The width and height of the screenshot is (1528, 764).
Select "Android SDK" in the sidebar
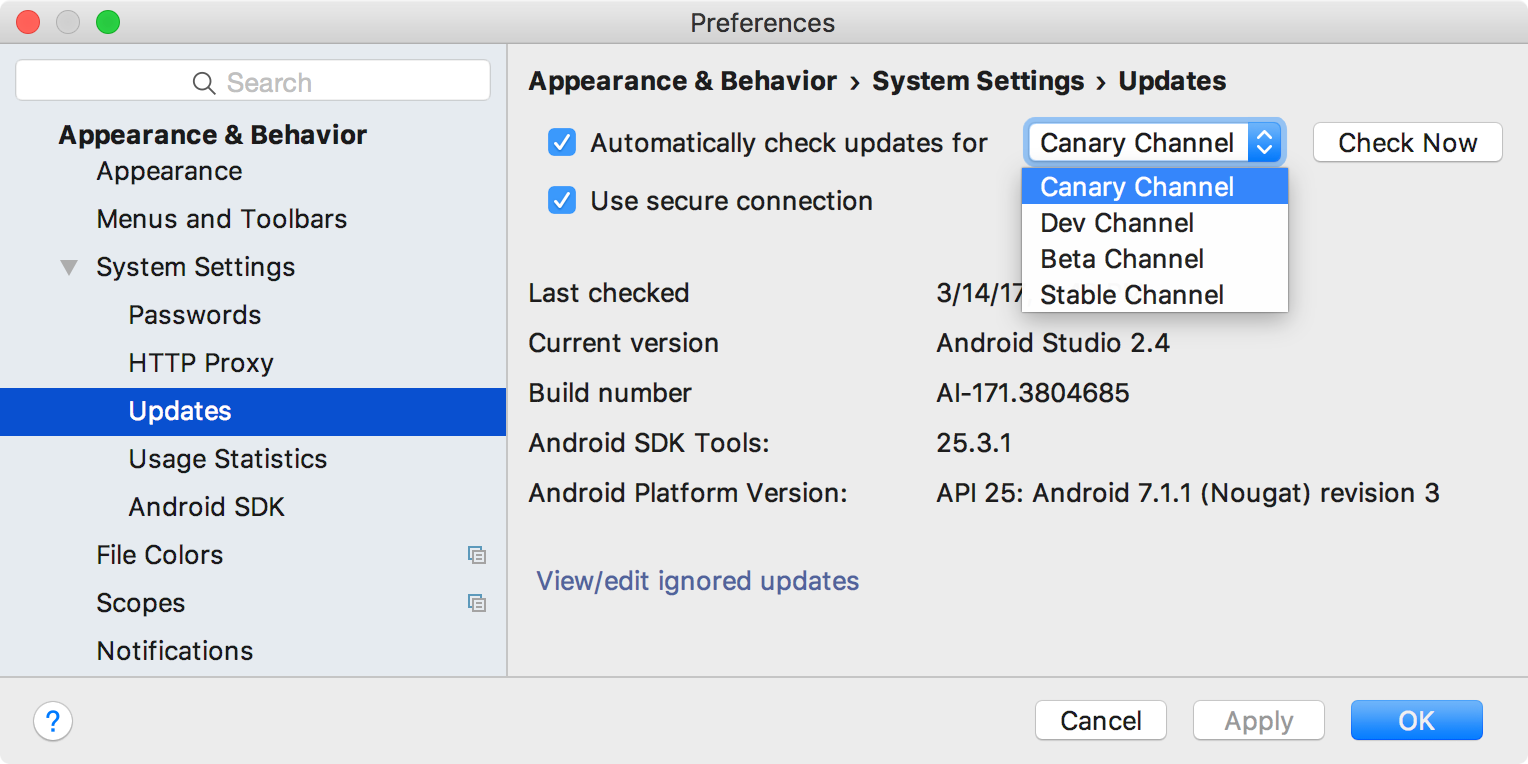pos(206,507)
